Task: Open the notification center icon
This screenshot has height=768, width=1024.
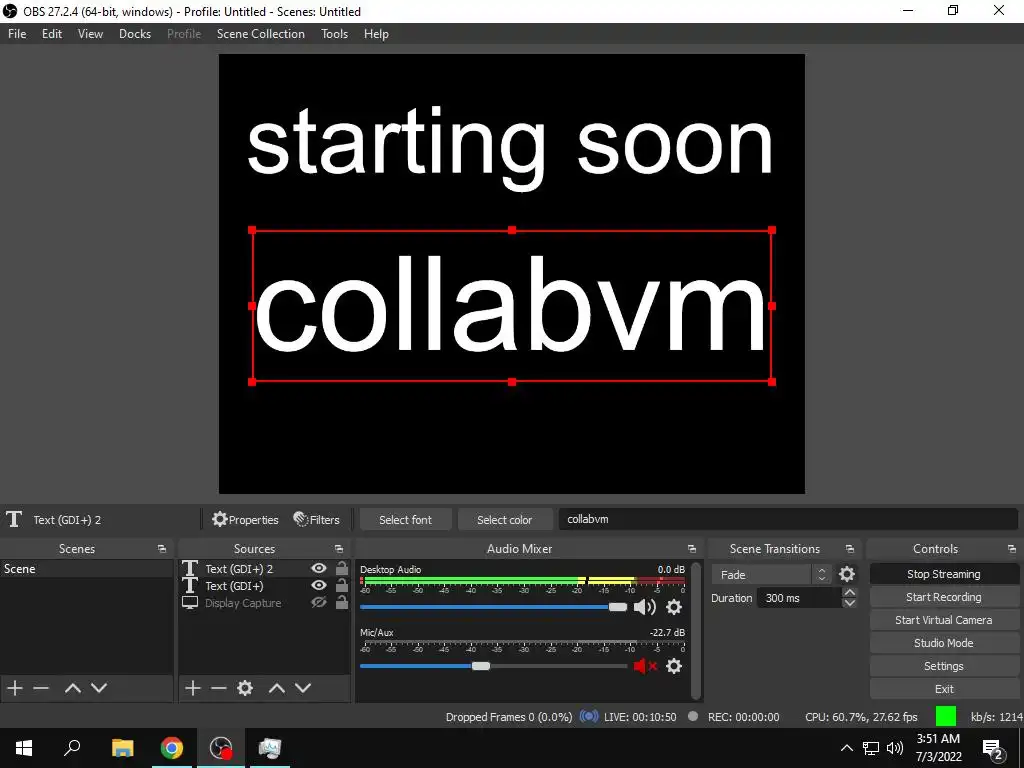Action: coord(993,748)
